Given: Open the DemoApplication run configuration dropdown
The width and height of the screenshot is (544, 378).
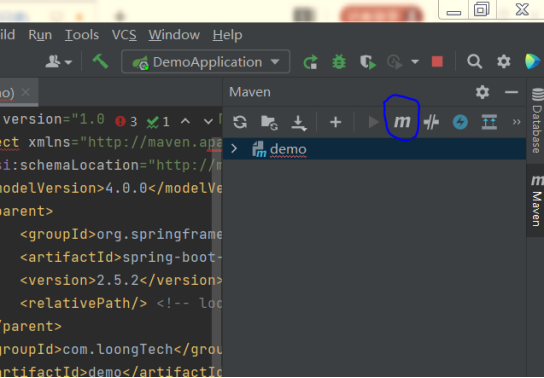Looking at the screenshot, I should (206, 62).
